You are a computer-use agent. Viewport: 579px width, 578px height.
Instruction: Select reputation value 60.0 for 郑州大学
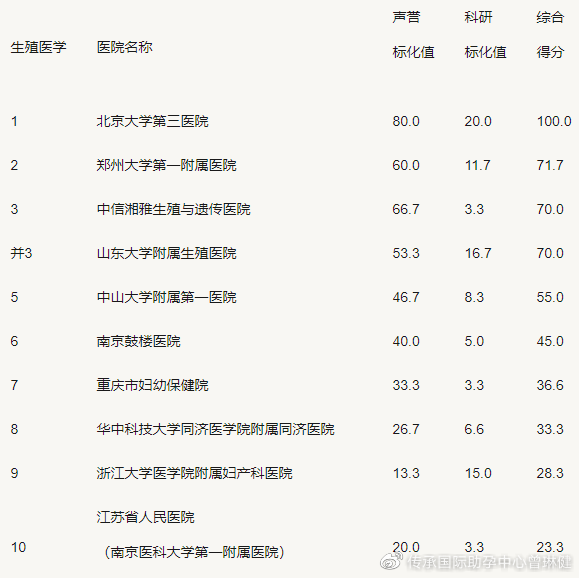coord(406,165)
